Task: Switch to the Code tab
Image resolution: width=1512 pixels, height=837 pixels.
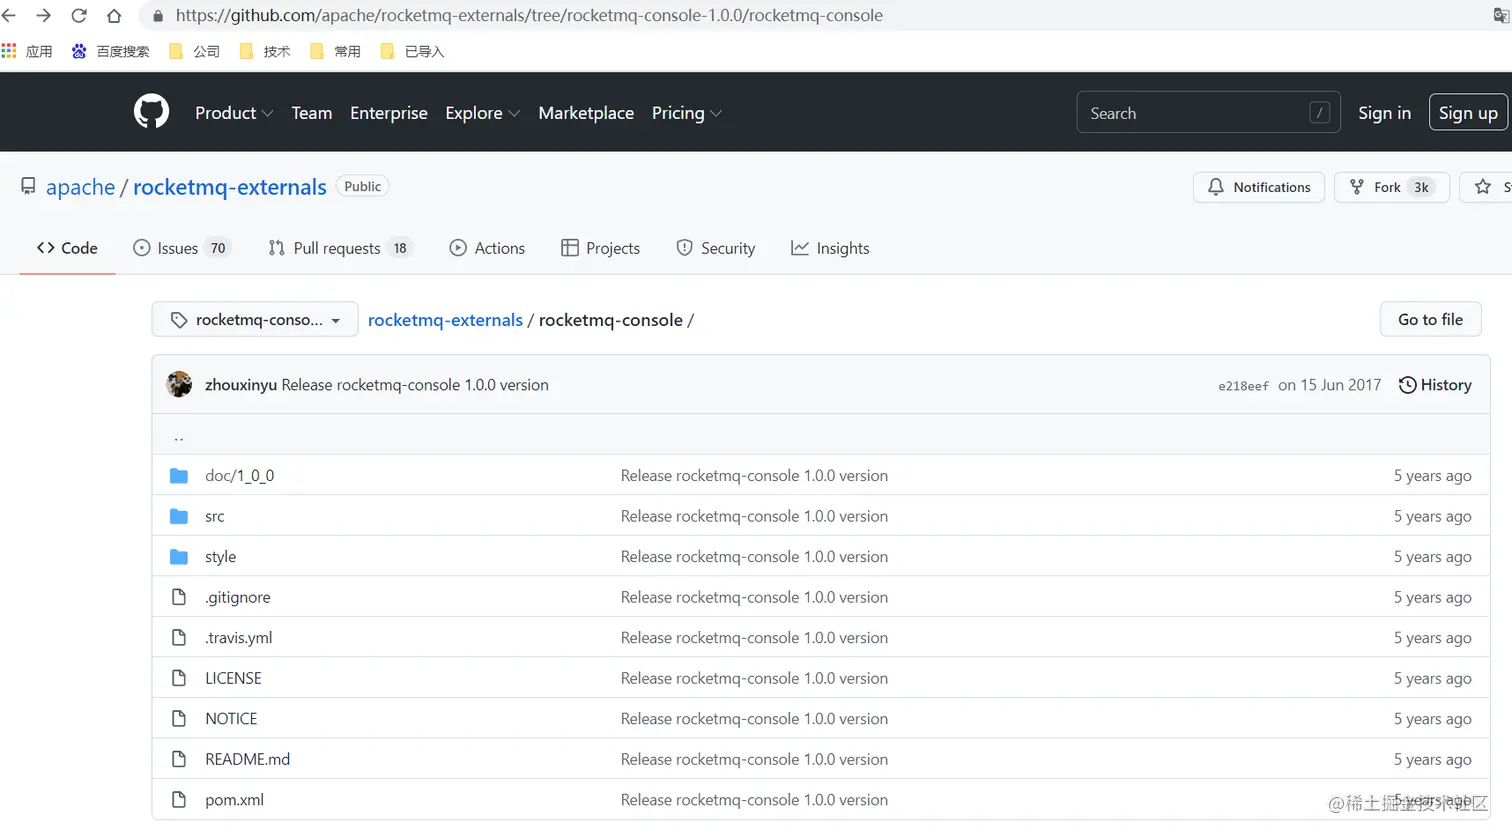Action: pos(67,248)
